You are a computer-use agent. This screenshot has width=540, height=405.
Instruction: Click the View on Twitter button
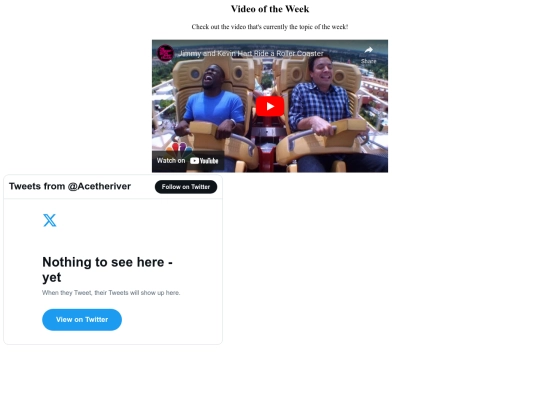[x=82, y=320]
